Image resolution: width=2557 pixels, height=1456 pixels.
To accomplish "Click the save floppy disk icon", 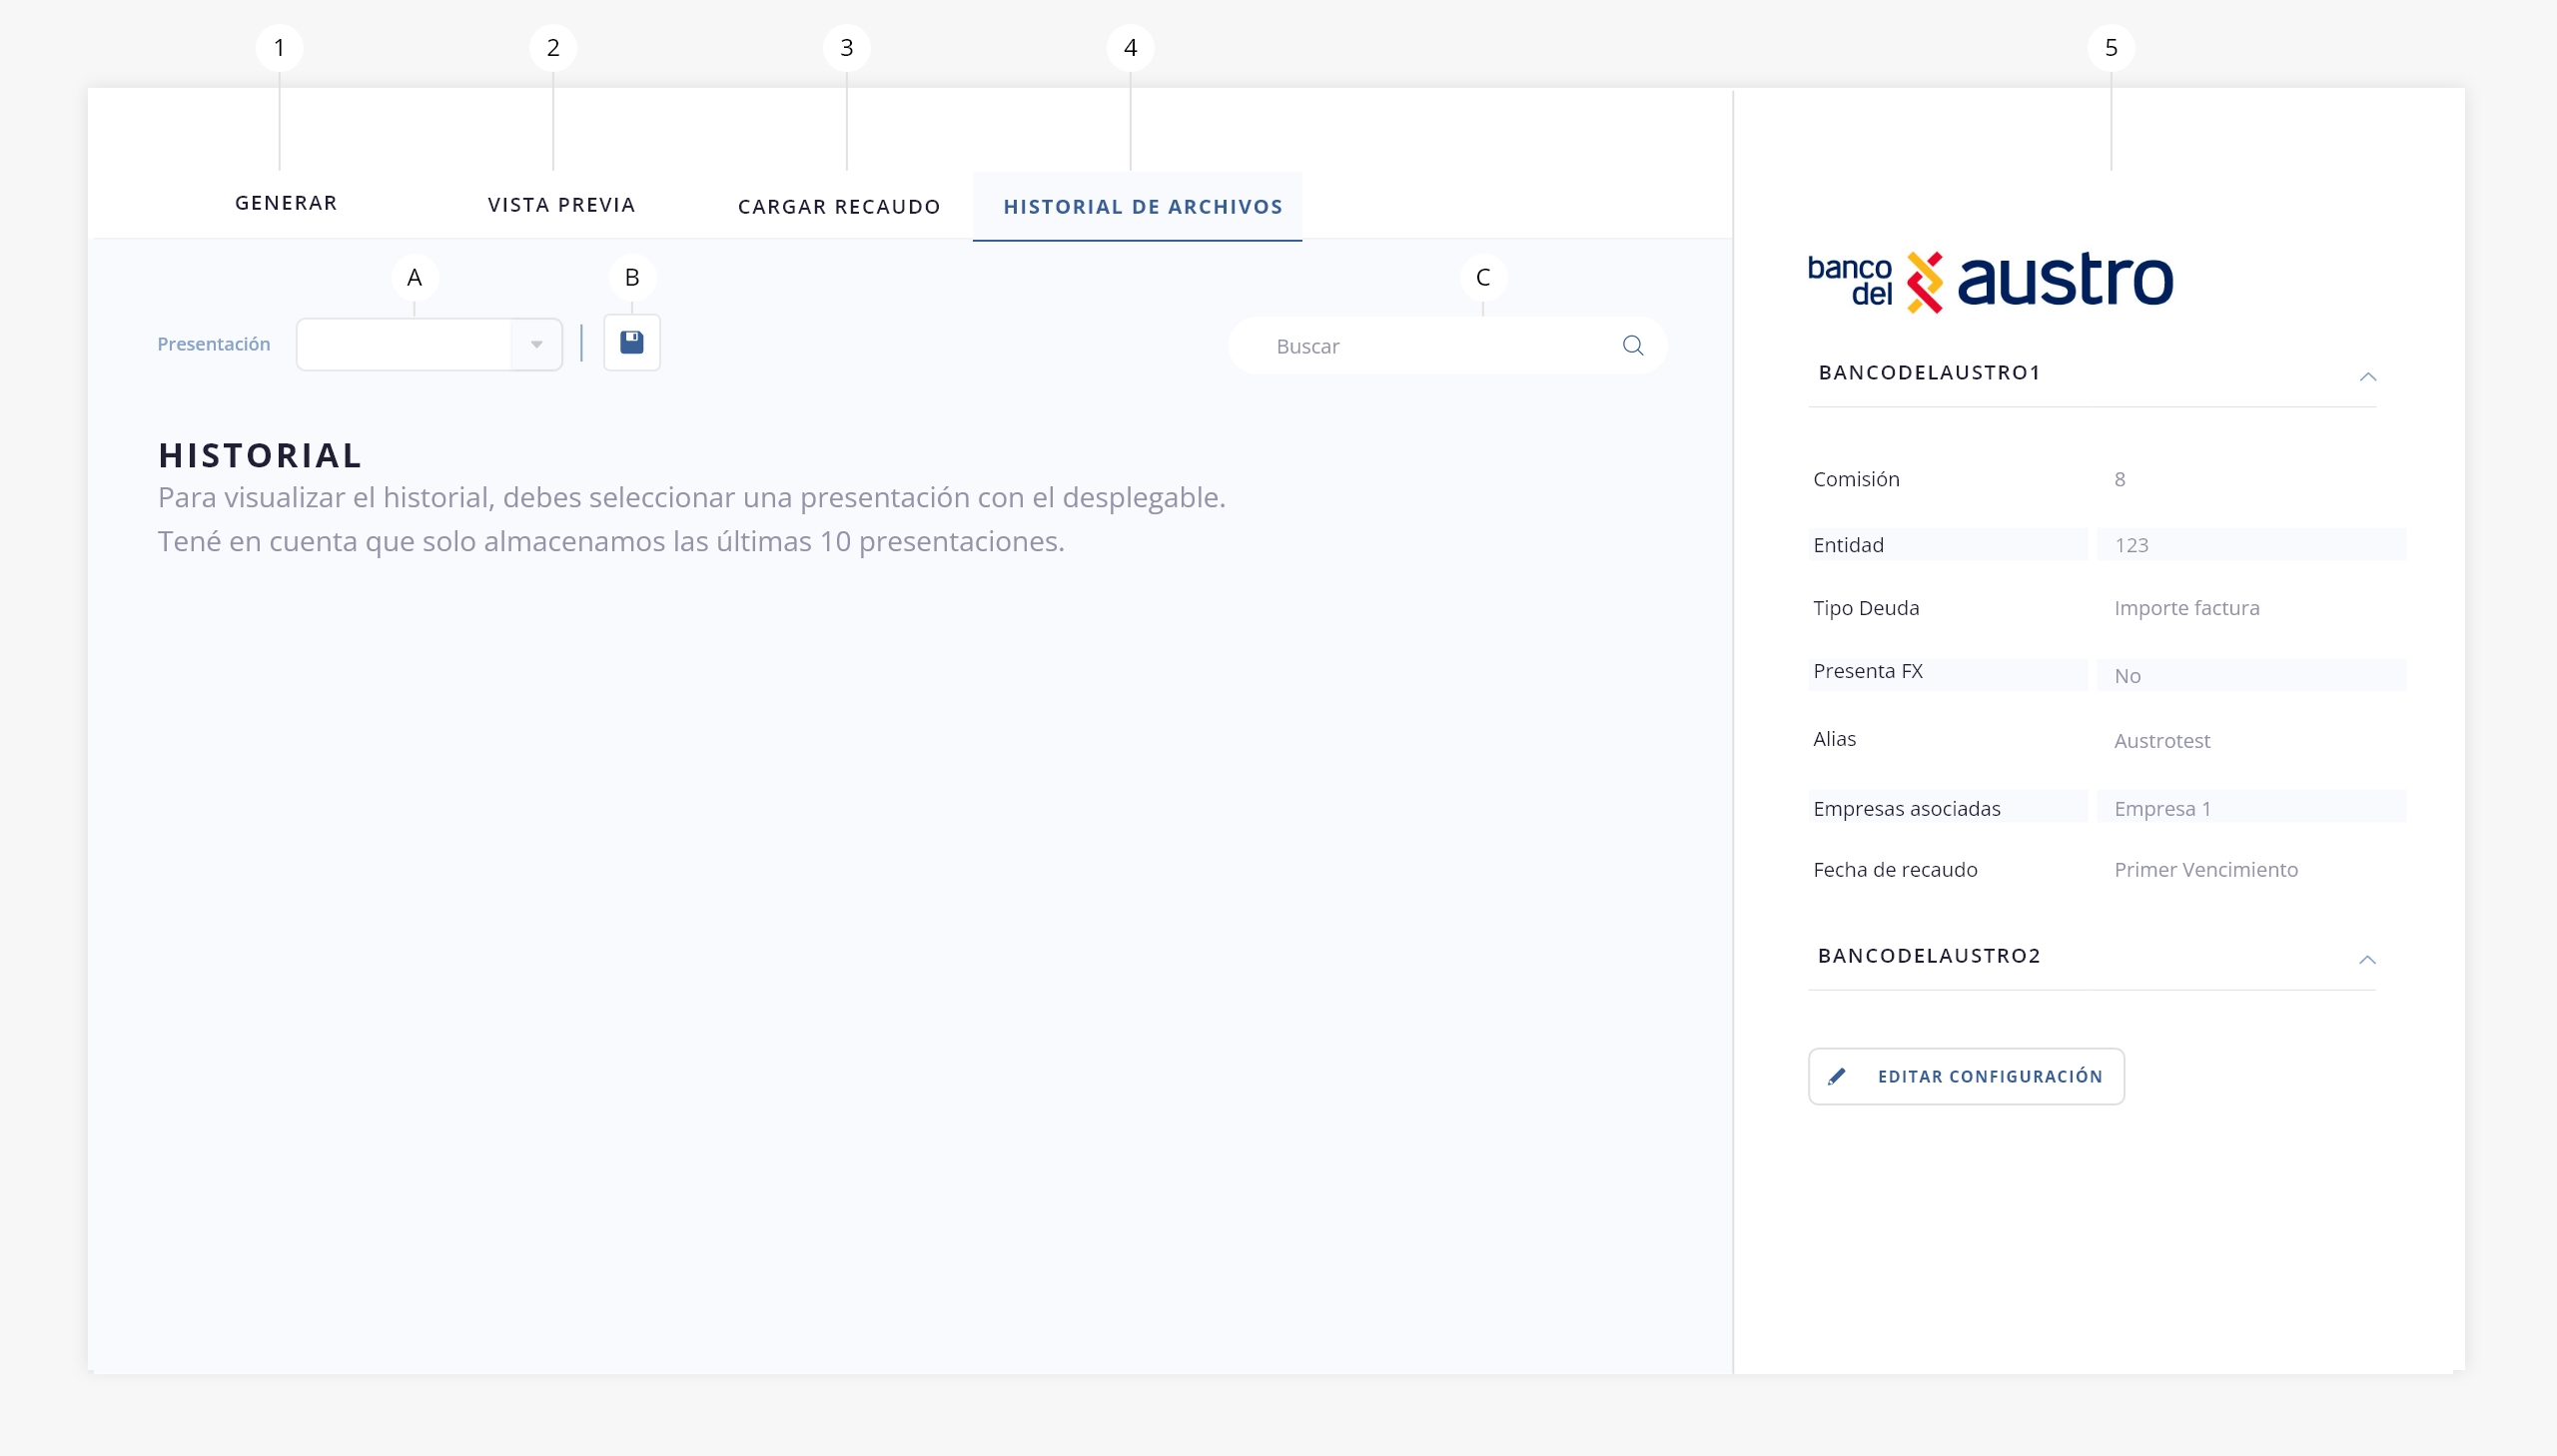I will (x=631, y=343).
